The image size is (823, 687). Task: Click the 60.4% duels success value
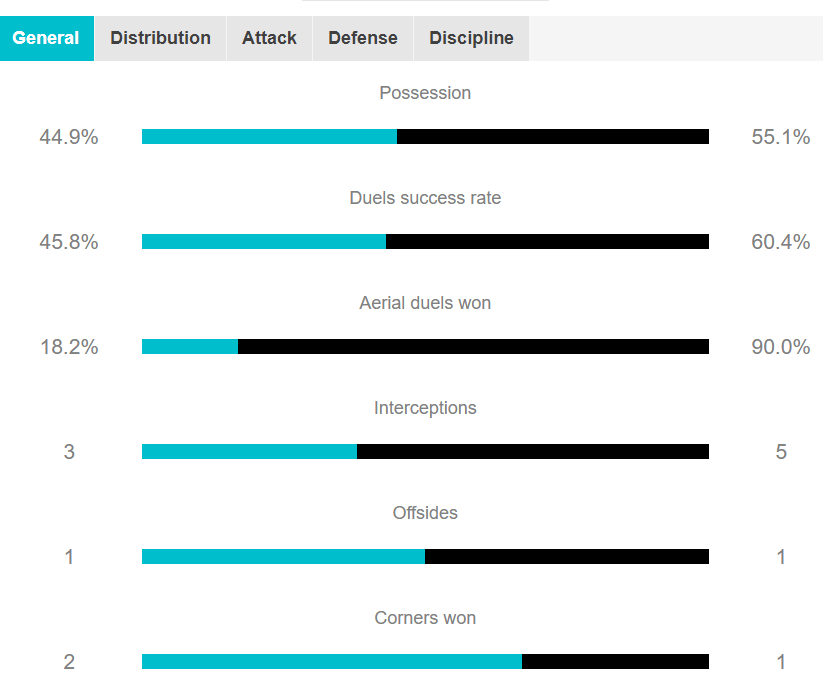780,242
